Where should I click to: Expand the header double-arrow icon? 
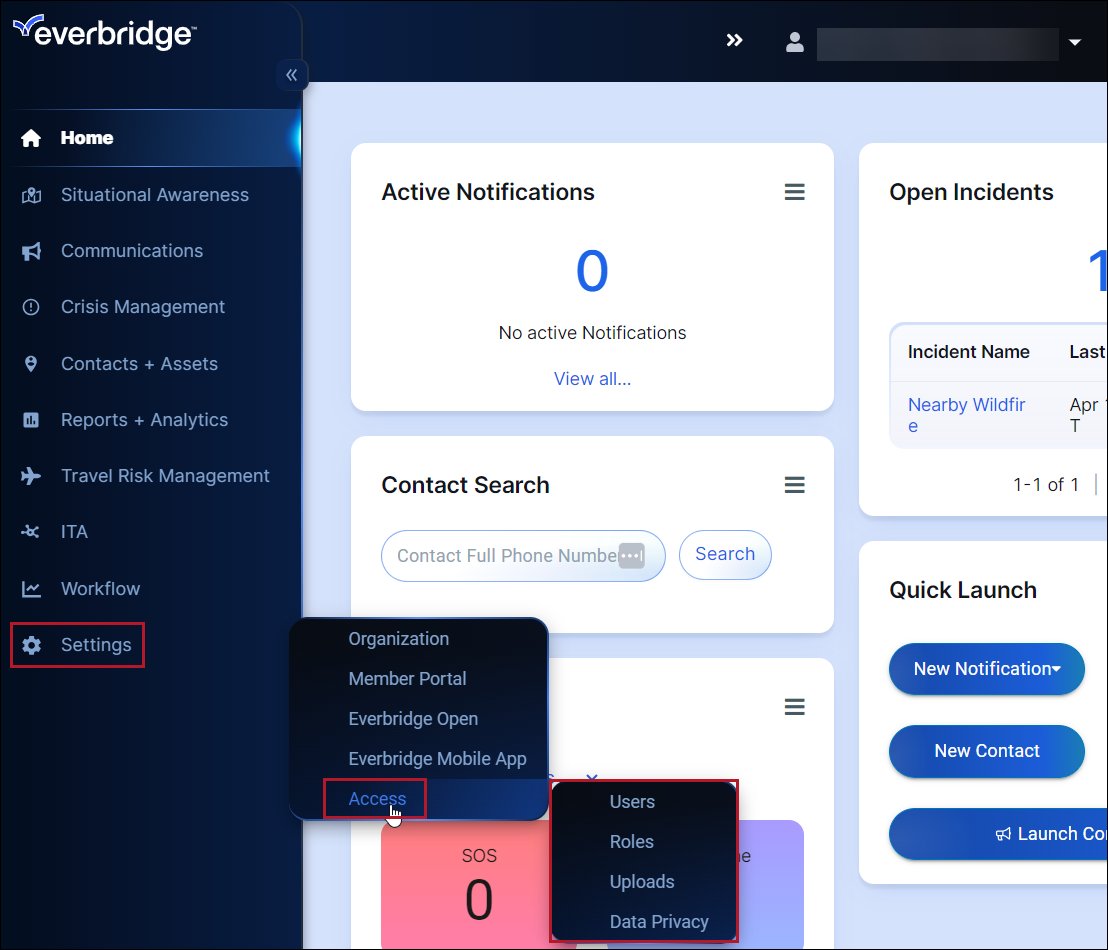pyautogui.click(x=734, y=40)
